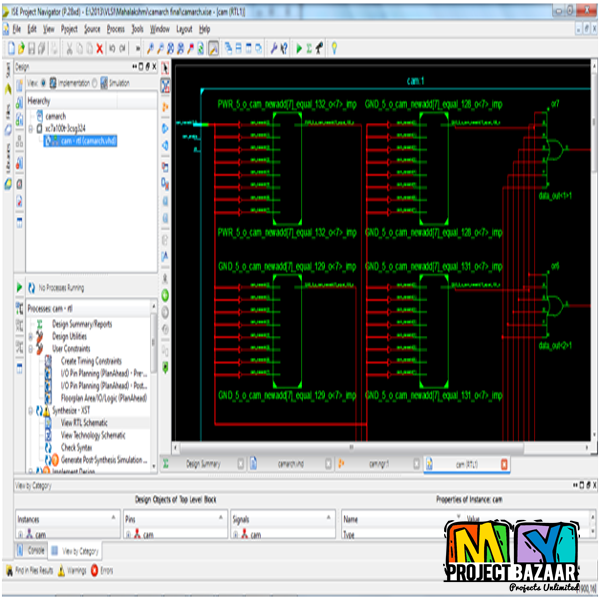
Task: Click the red Delete X toolbar icon
Action: pyautogui.click(x=99, y=47)
